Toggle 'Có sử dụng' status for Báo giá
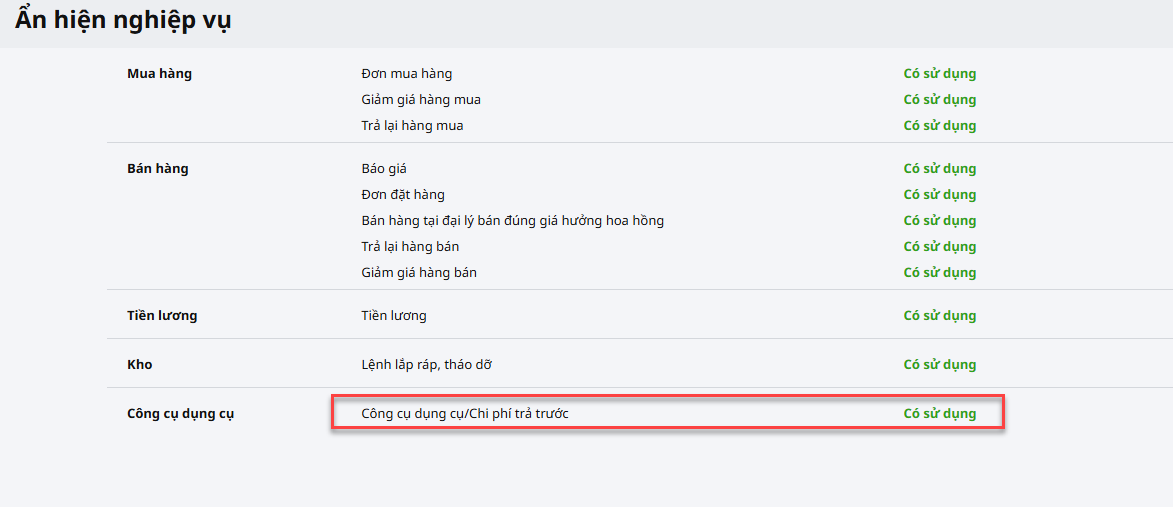 coord(939,169)
